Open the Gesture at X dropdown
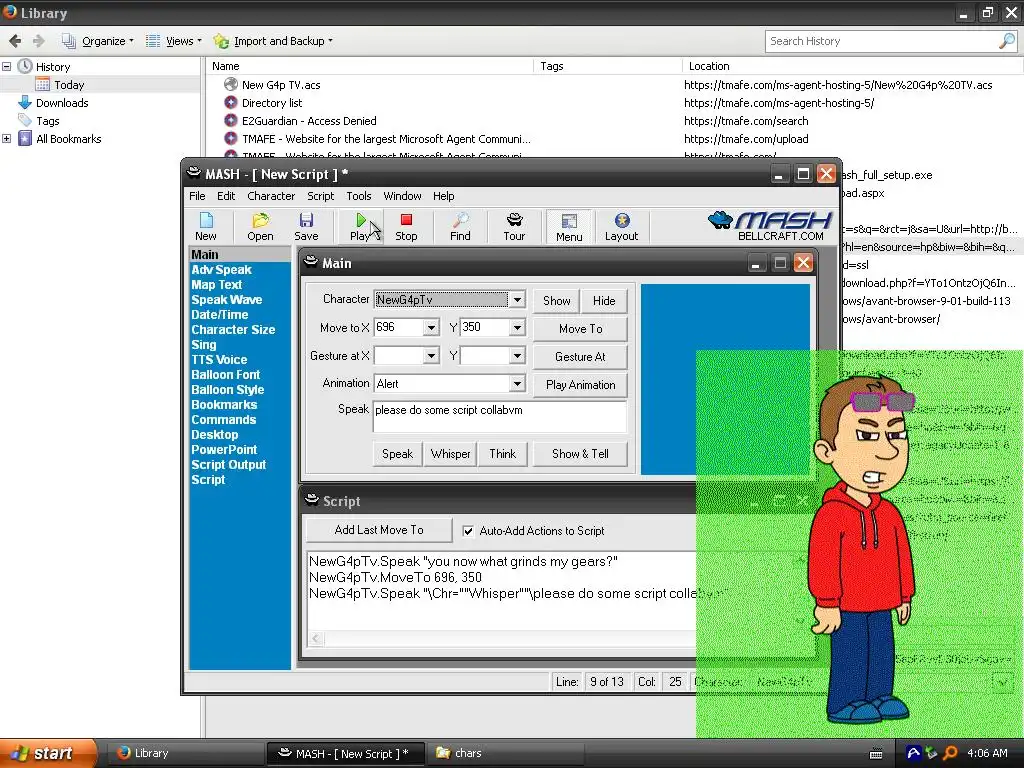 pyautogui.click(x=431, y=356)
